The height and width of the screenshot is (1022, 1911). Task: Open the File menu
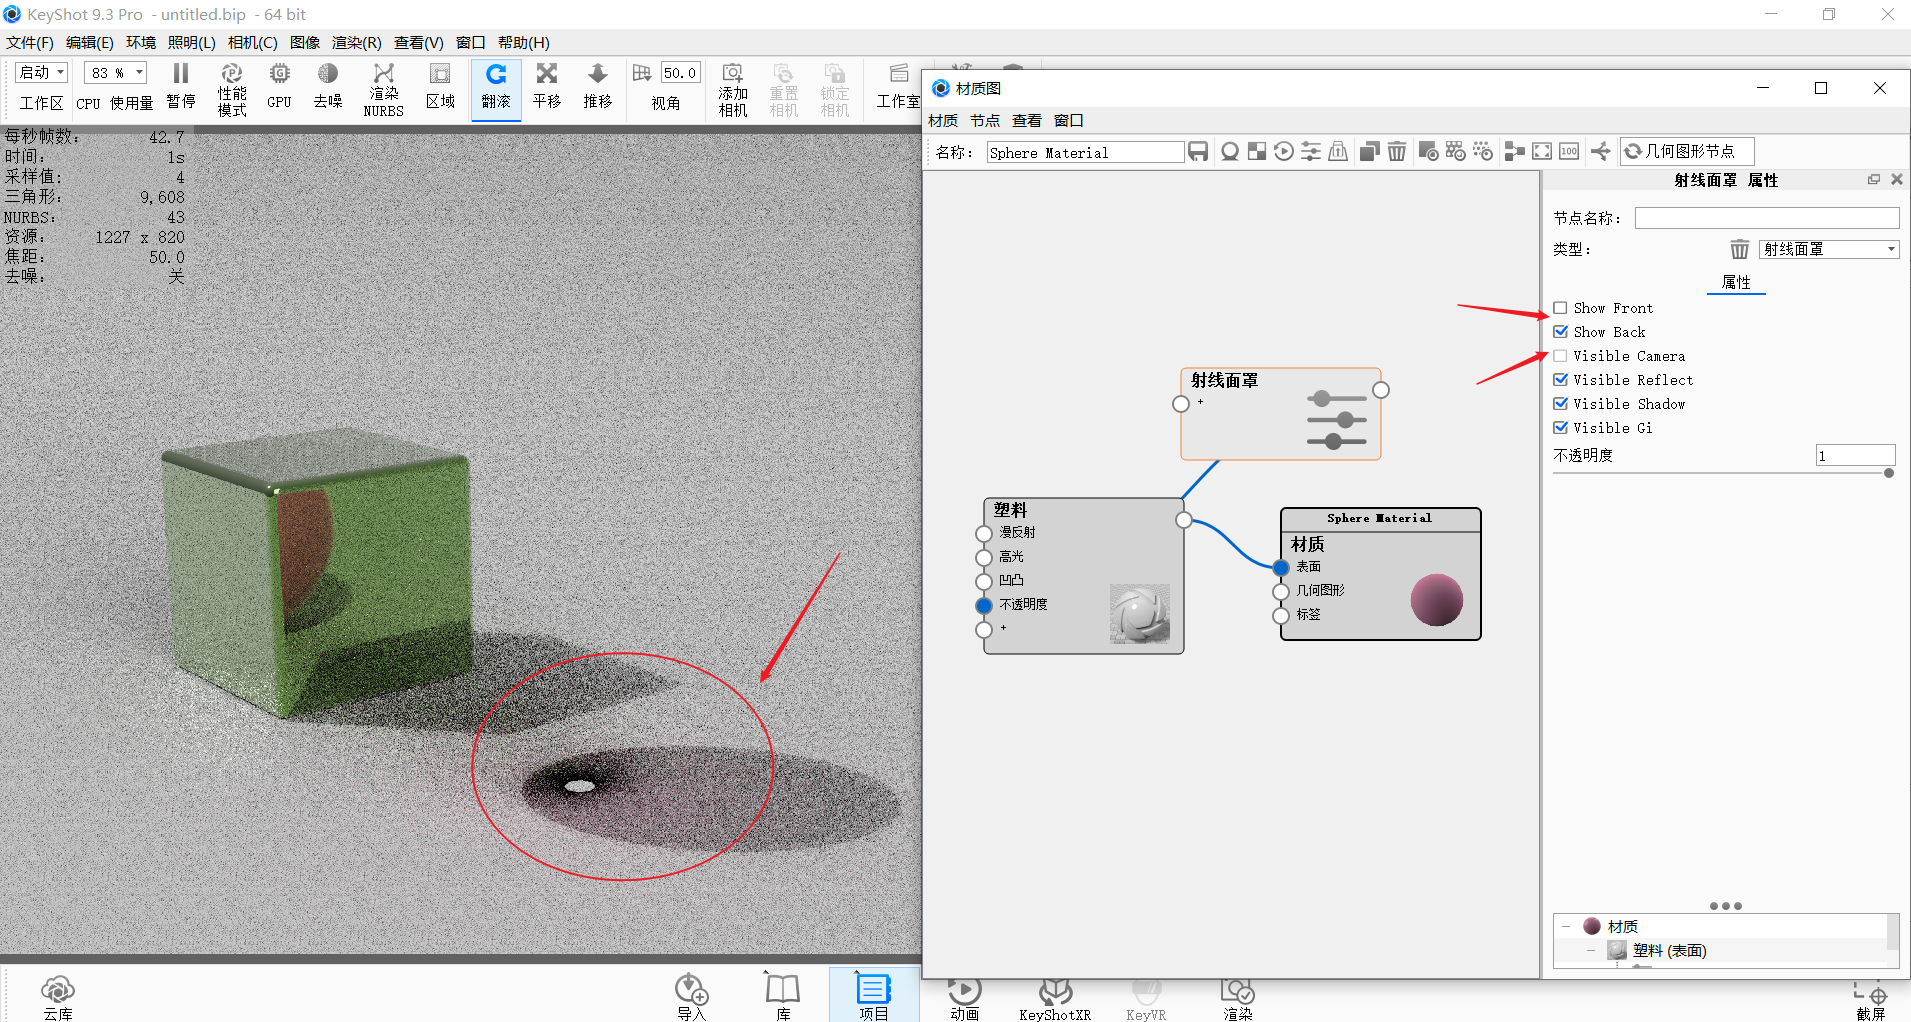30,42
